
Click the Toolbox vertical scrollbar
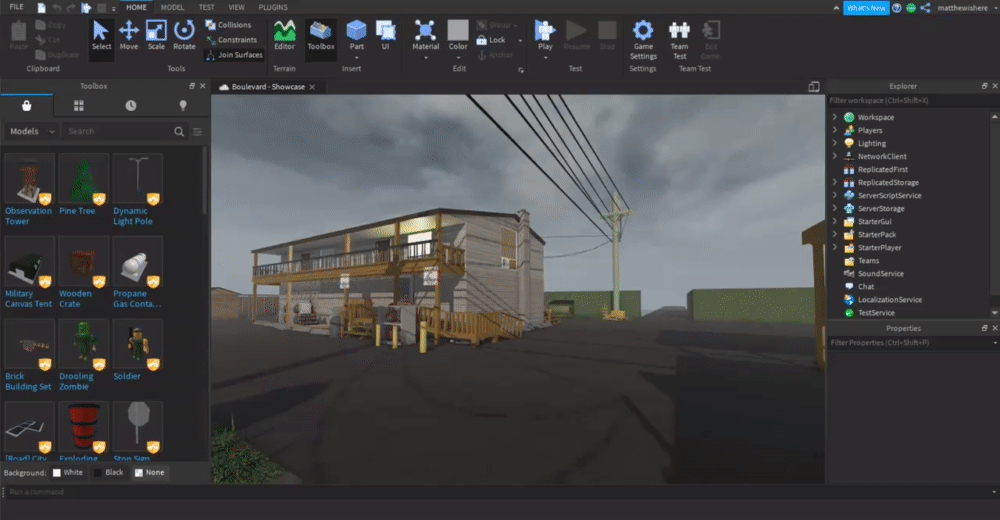(205, 182)
